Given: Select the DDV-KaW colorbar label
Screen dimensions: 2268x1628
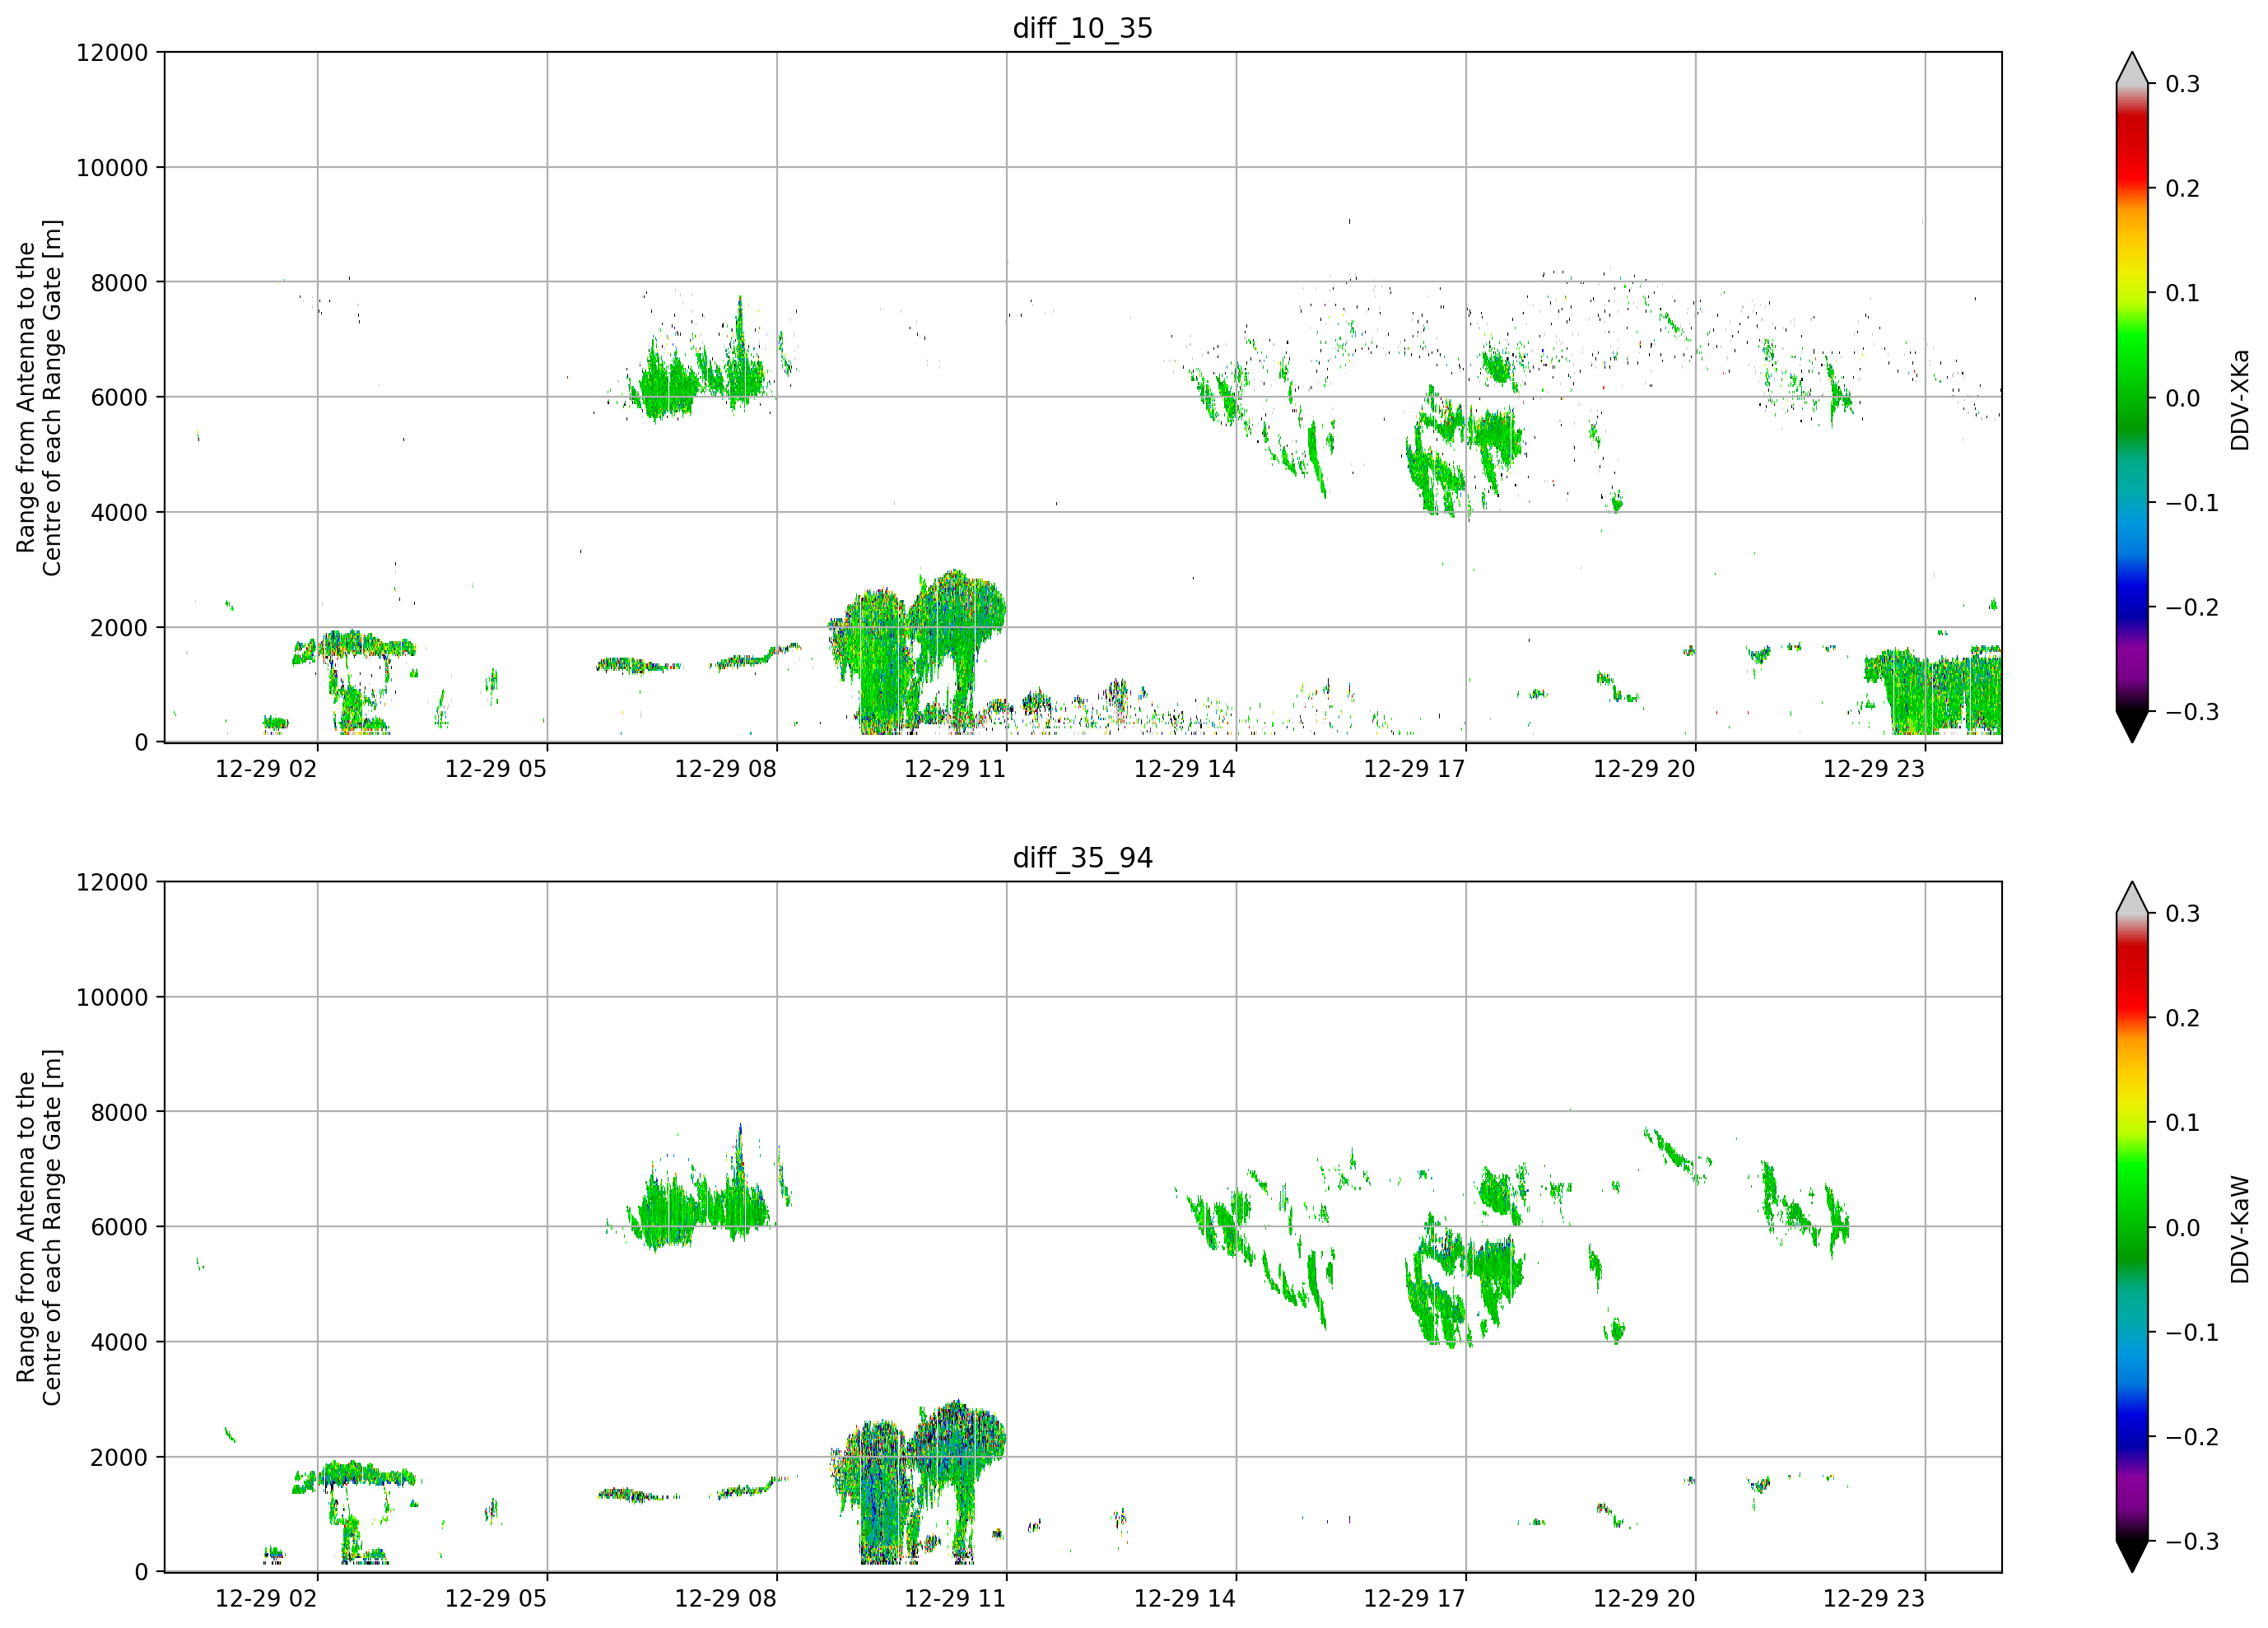Looking at the screenshot, I should tap(2240, 1229).
